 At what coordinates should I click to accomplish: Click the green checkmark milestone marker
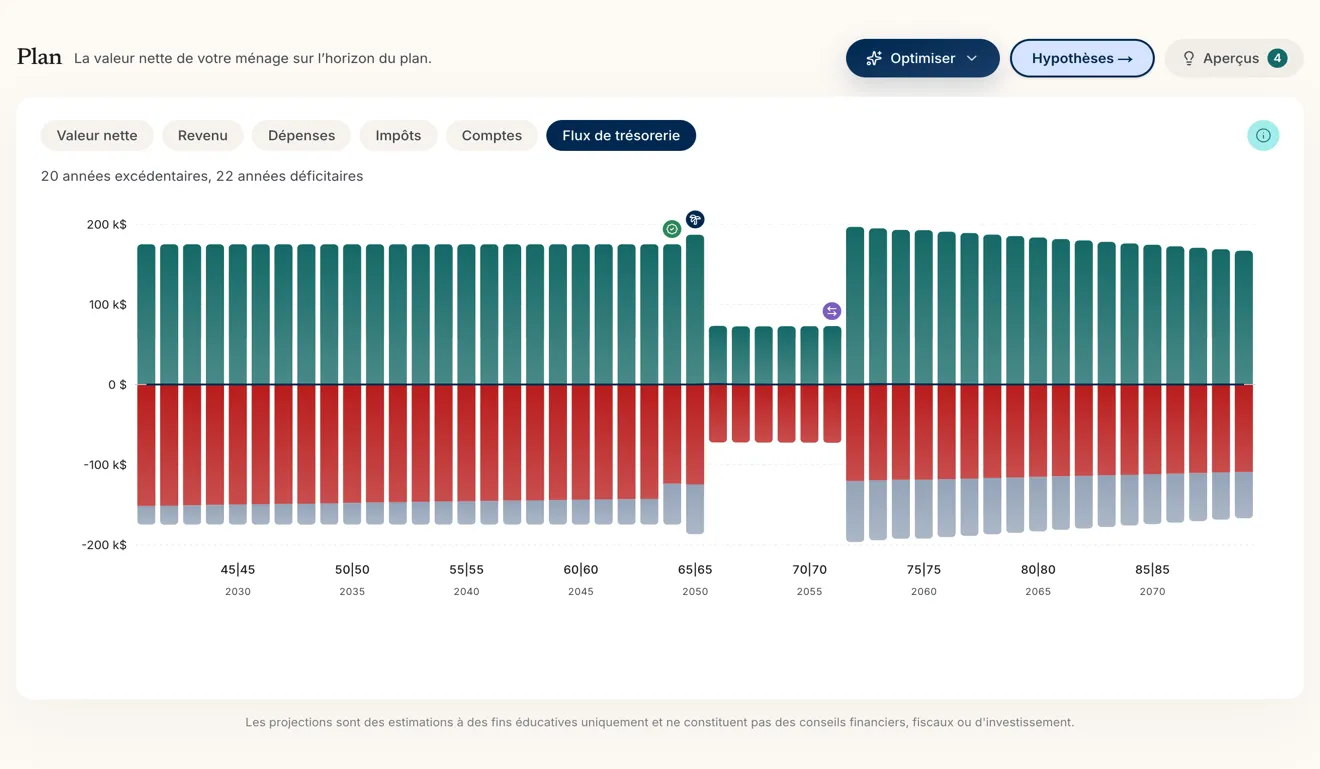672,229
